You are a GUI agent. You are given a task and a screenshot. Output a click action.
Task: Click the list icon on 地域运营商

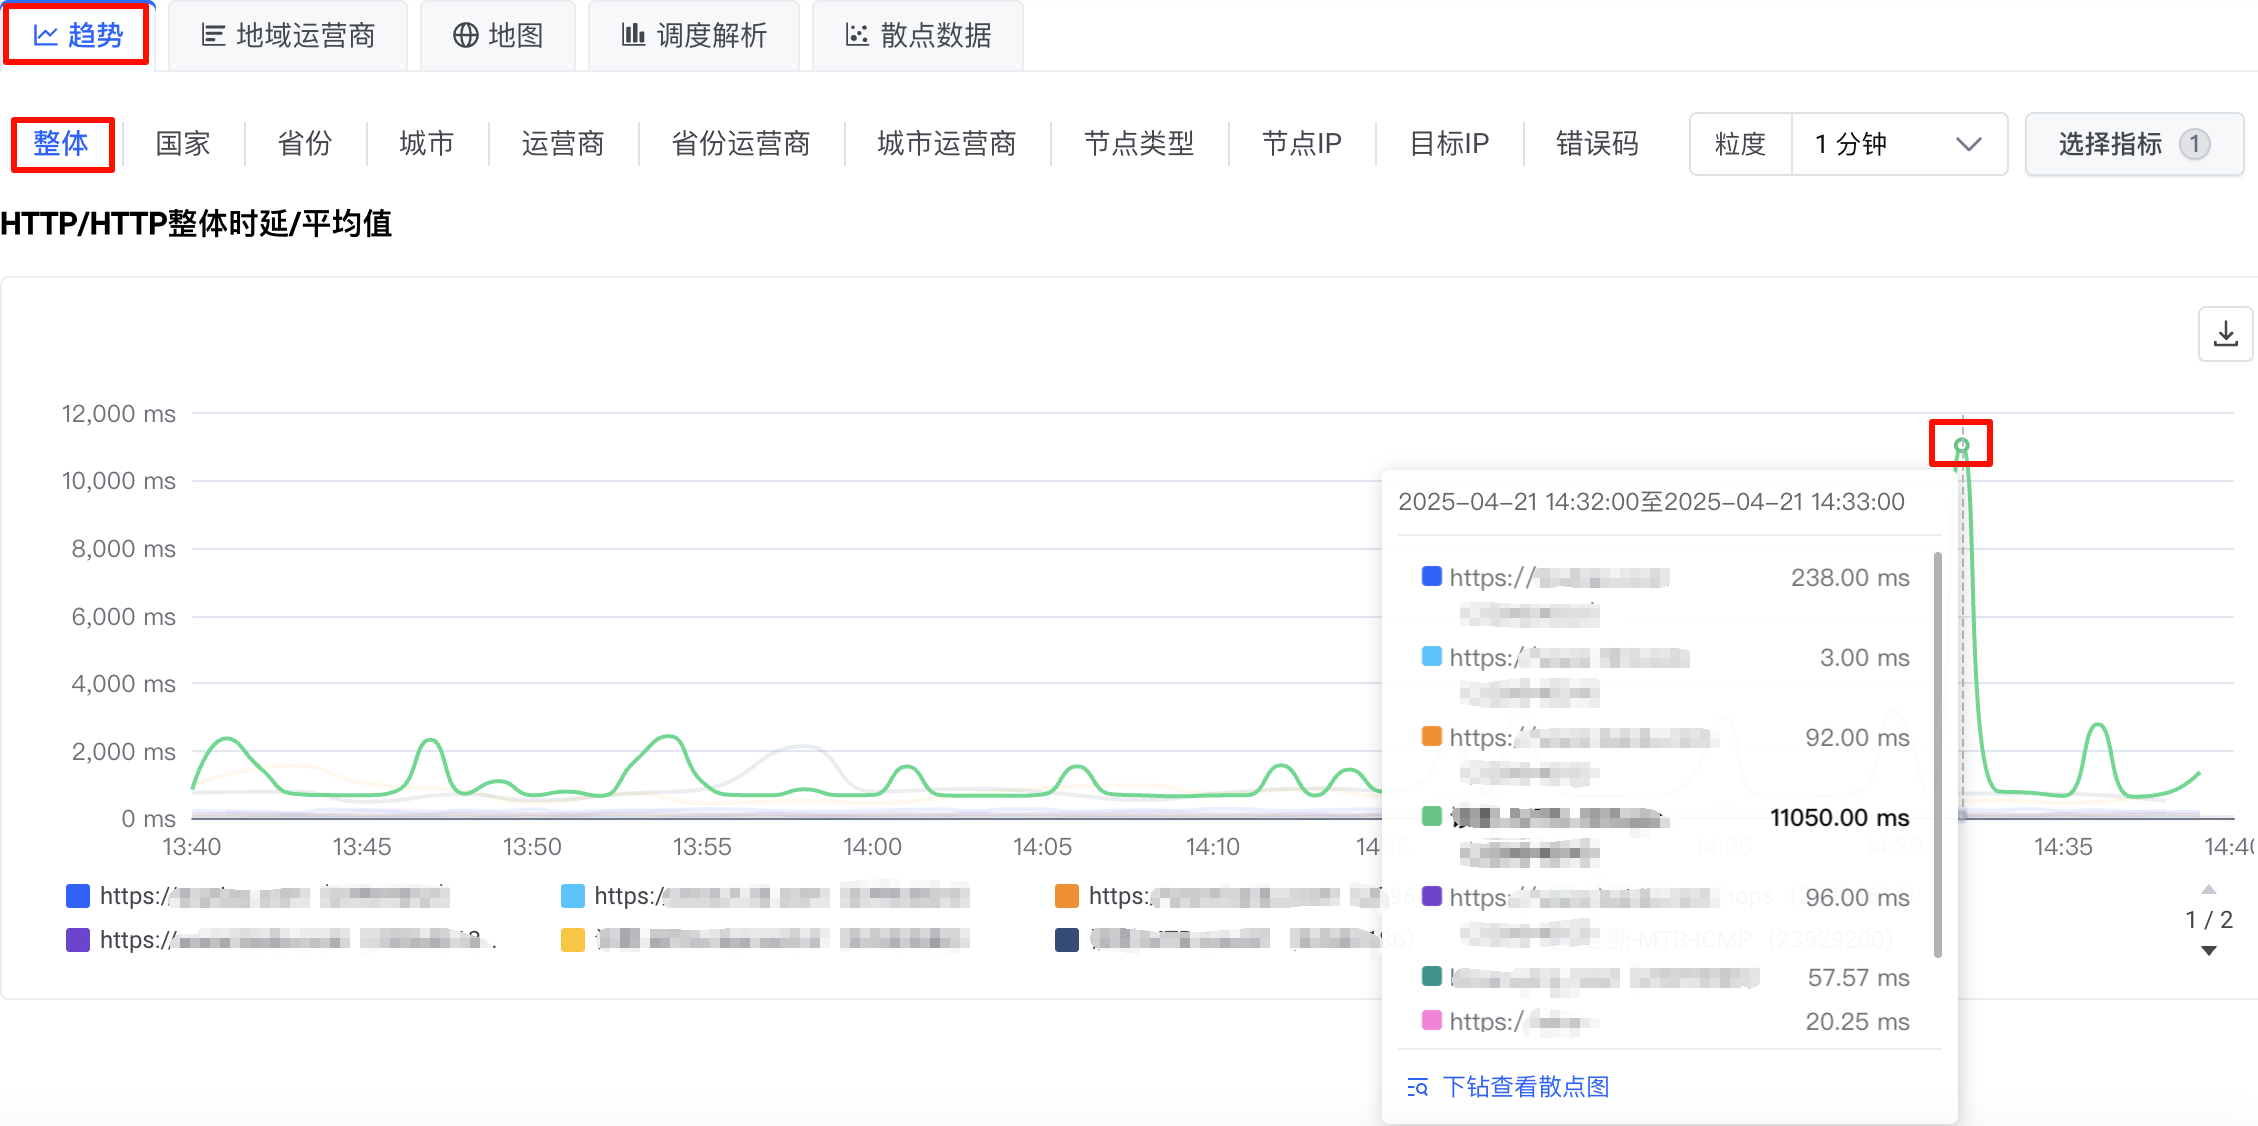(x=213, y=36)
